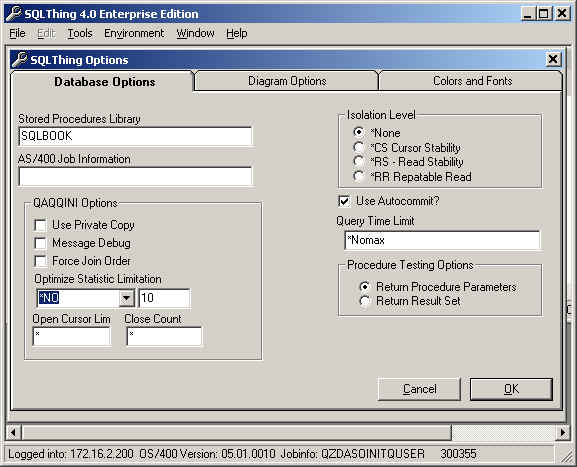Click the horizontal scrollbar right arrow
This screenshot has height=467, width=577.
563,432
